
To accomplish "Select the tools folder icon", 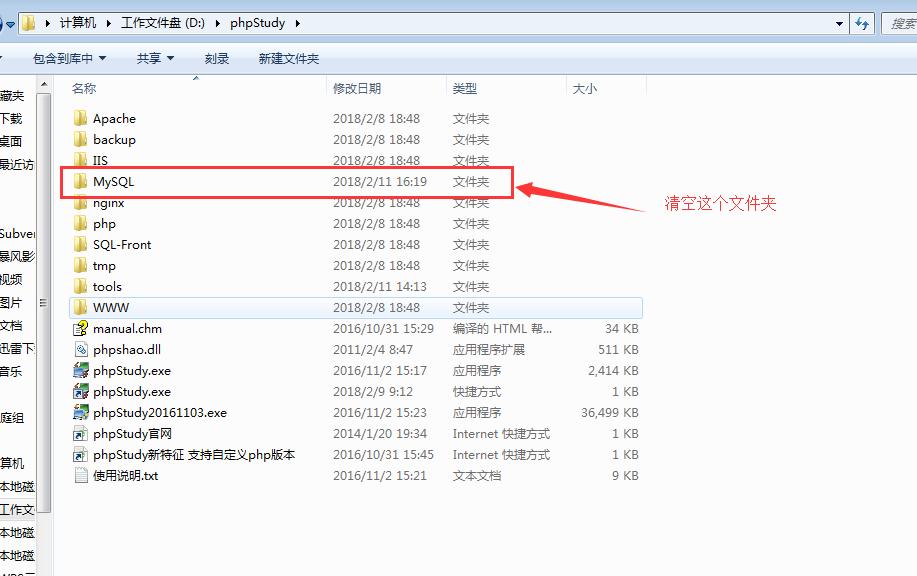I will pyautogui.click(x=80, y=287).
